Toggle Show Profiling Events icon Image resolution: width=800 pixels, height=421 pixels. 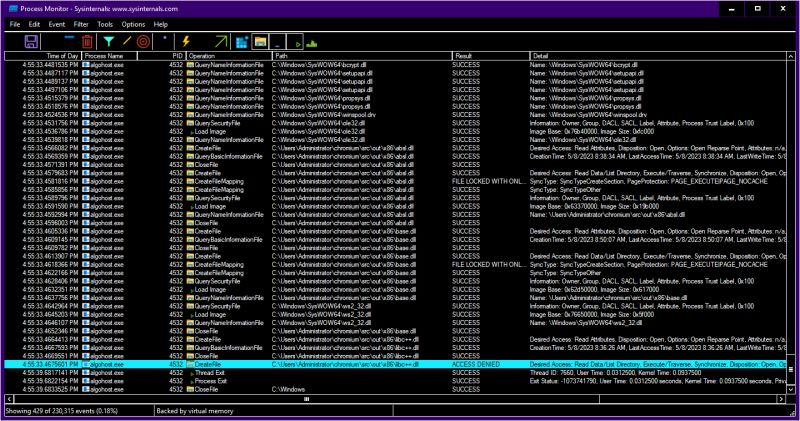click(x=312, y=43)
